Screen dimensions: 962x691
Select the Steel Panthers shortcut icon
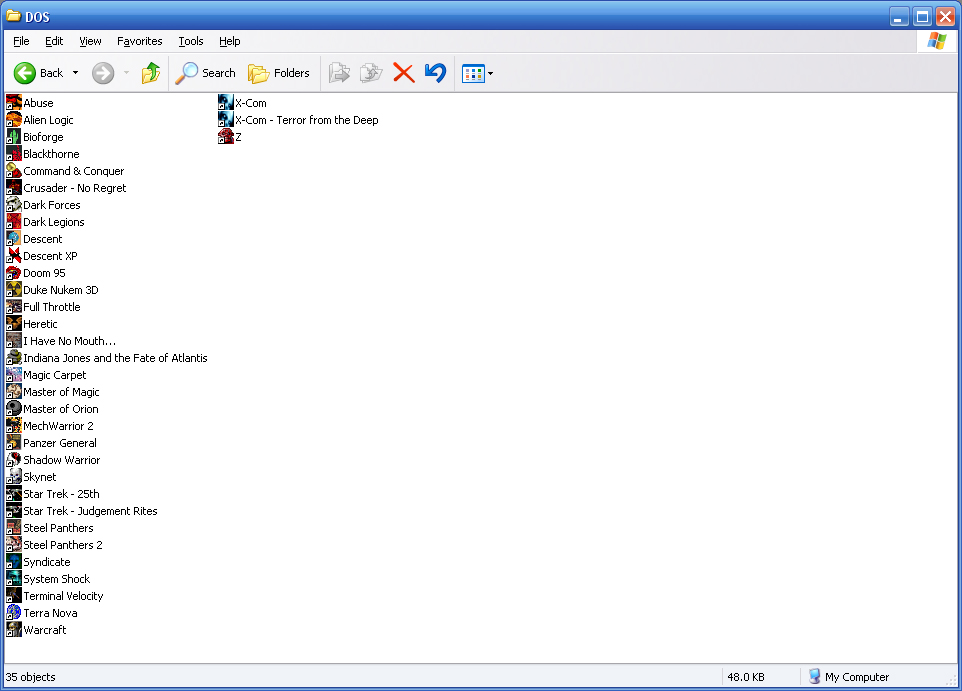pyautogui.click(x=14, y=527)
